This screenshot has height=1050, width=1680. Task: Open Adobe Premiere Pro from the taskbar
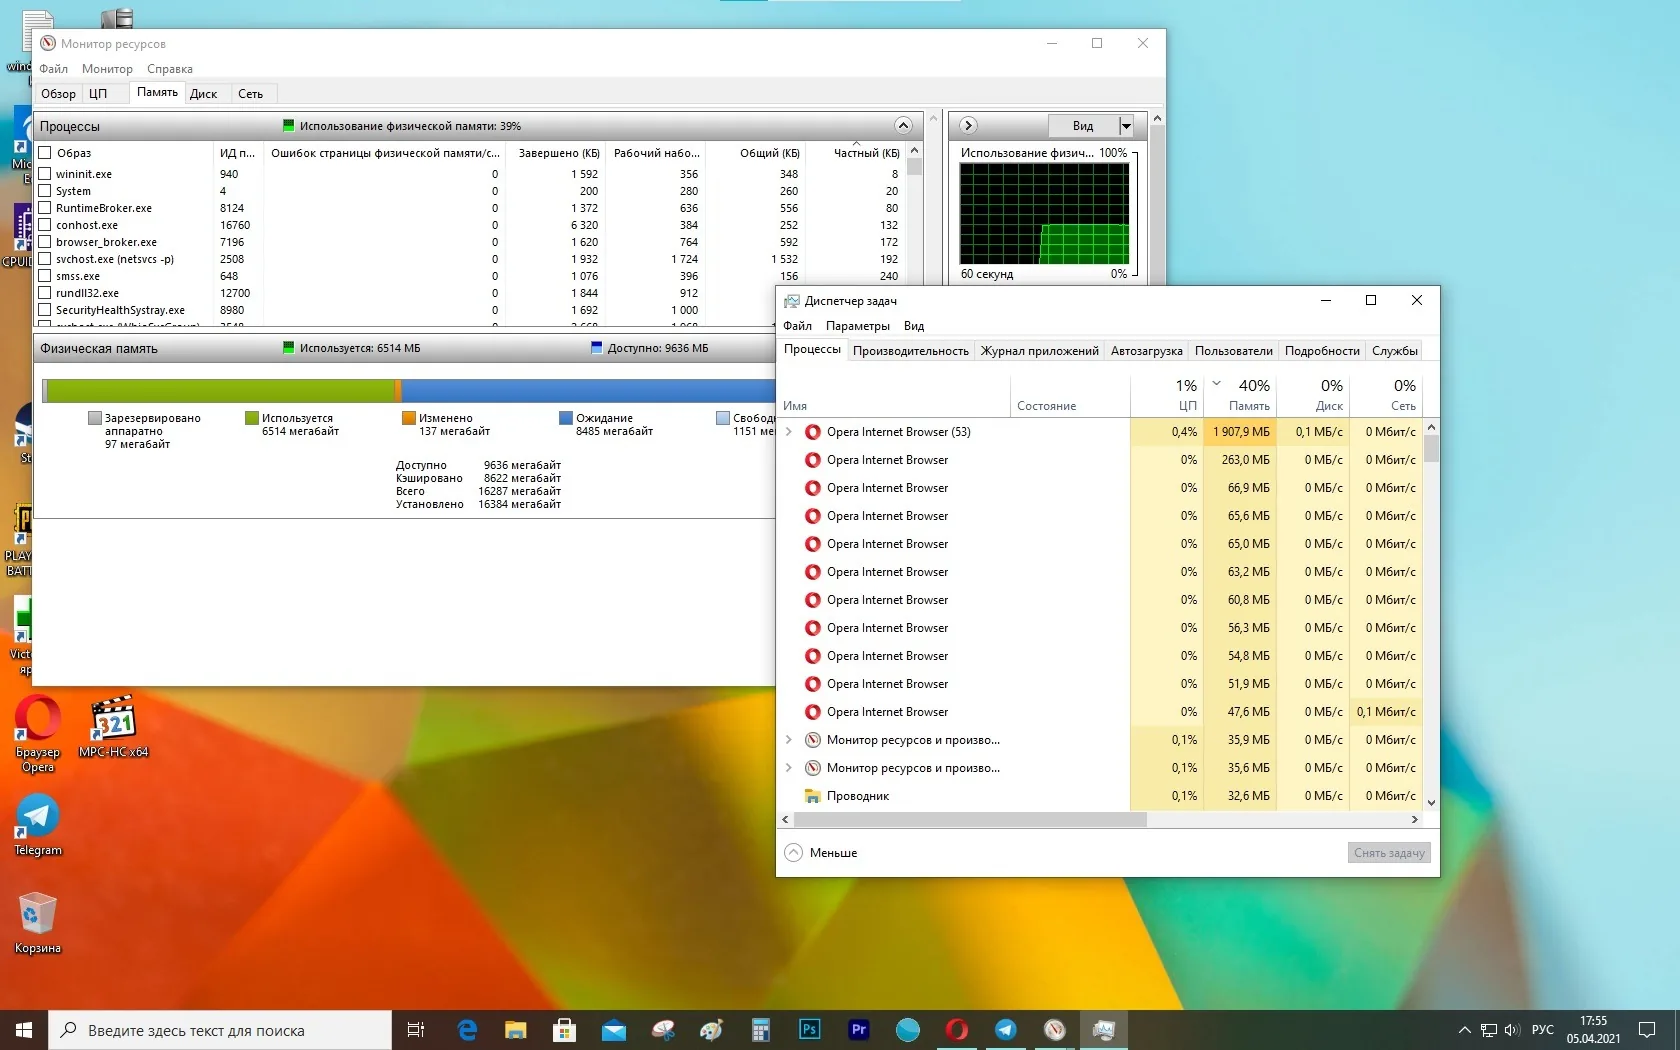click(858, 1029)
